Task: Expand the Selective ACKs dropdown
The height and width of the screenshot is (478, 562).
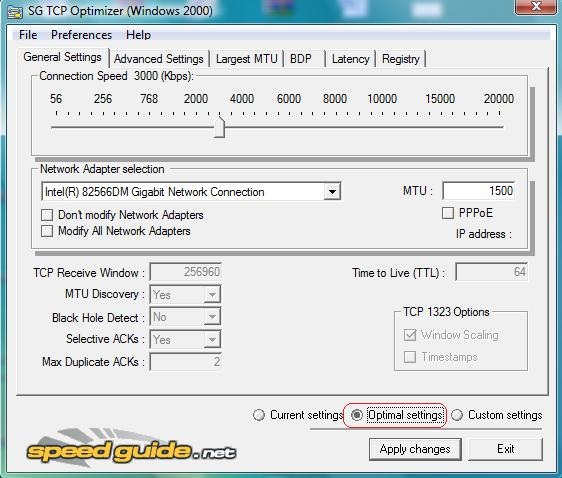Action: click(212, 339)
